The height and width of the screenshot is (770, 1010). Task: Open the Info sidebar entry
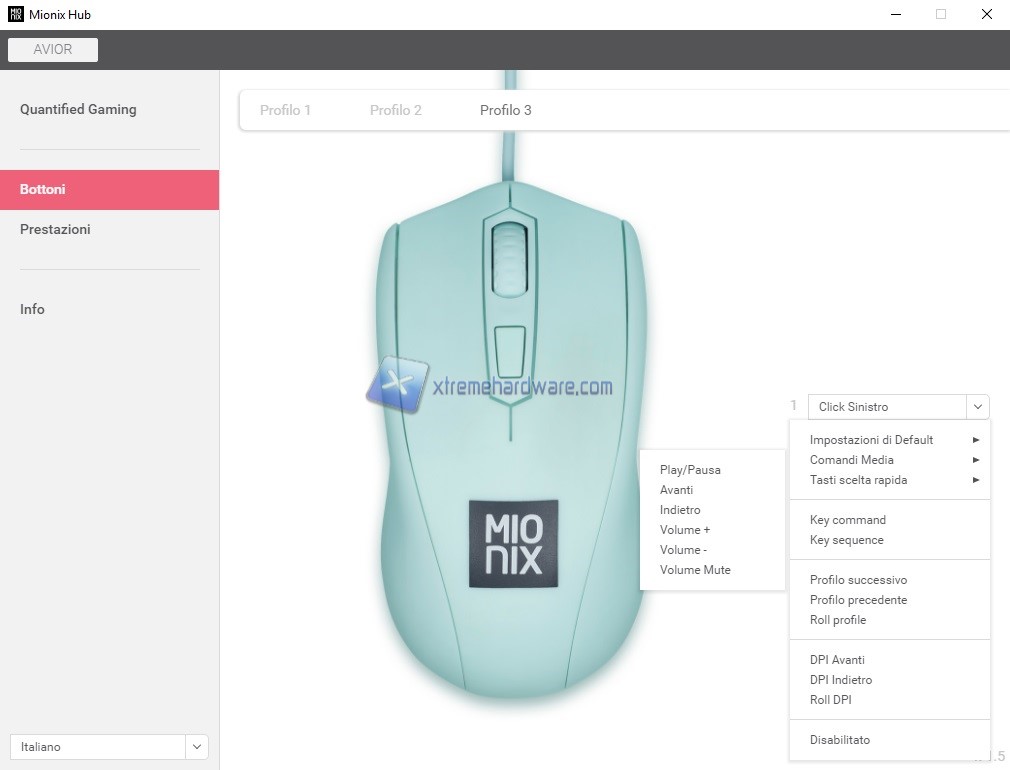(x=32, y=309)
